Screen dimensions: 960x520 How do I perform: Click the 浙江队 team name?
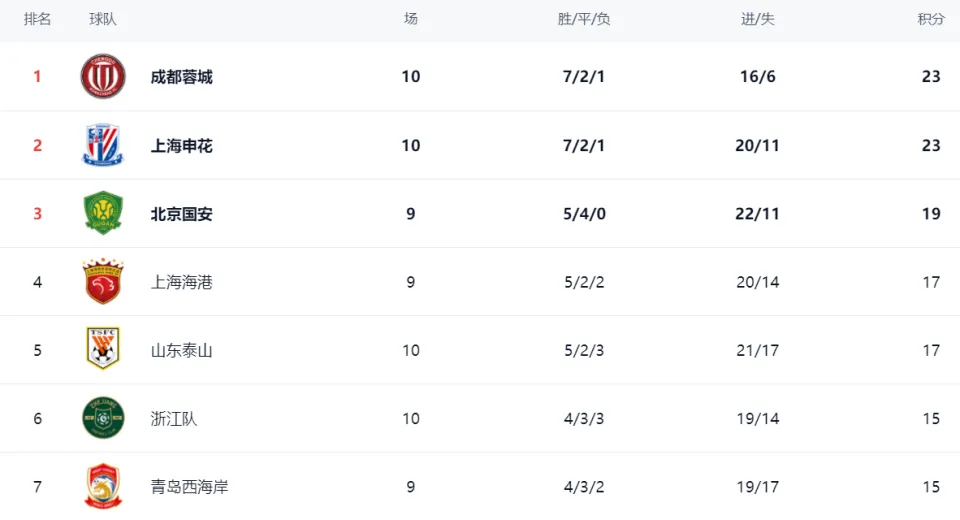(174, 419)
